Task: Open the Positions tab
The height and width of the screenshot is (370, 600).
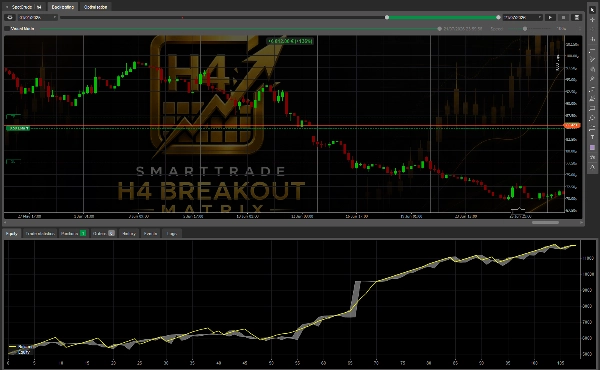Action: tap(73, 233)
